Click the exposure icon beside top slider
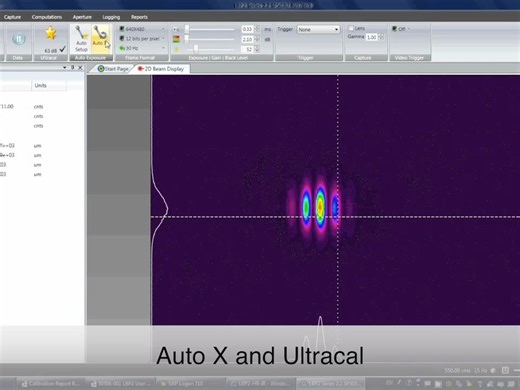 (x=176, y=29)
